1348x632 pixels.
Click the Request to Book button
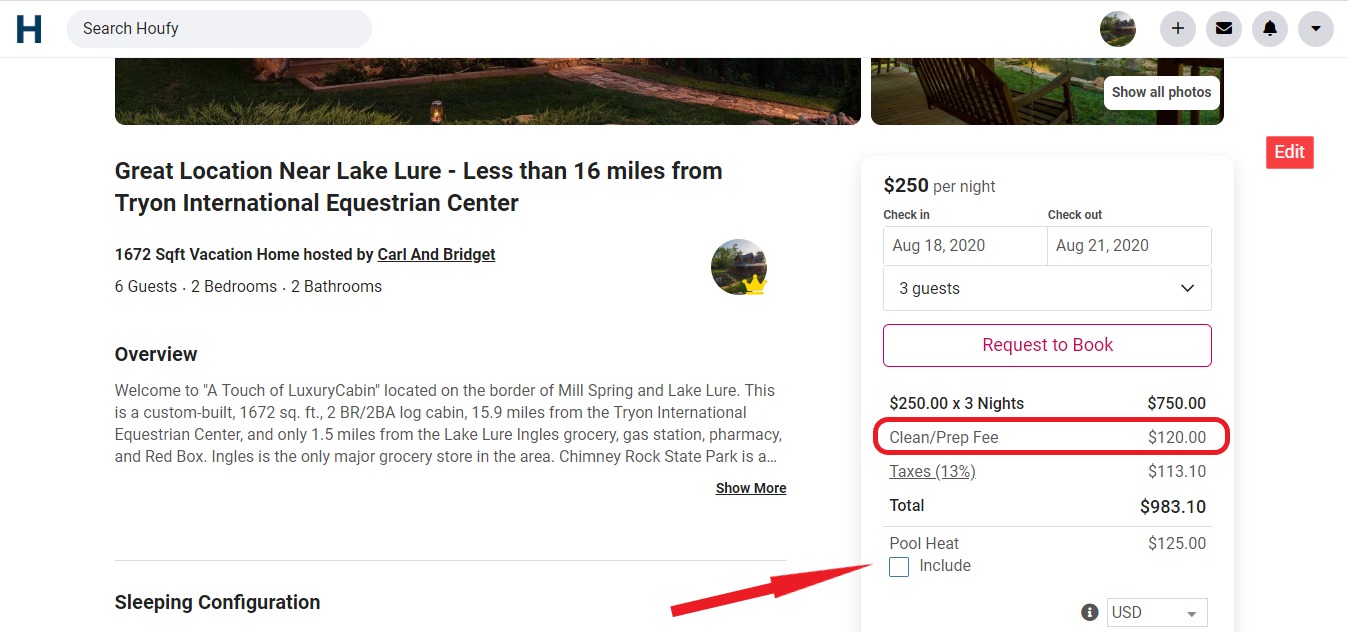[1047, 345]
